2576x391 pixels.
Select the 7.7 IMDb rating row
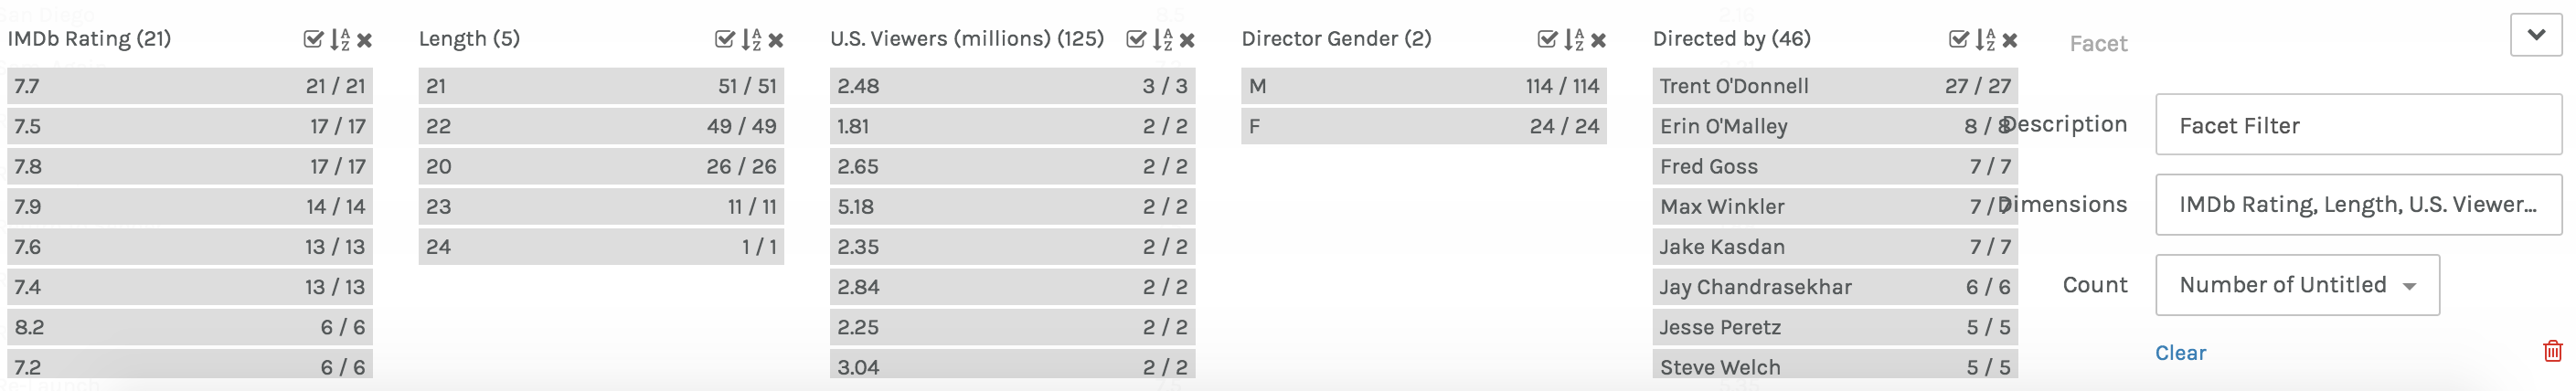tap(189, 86)
